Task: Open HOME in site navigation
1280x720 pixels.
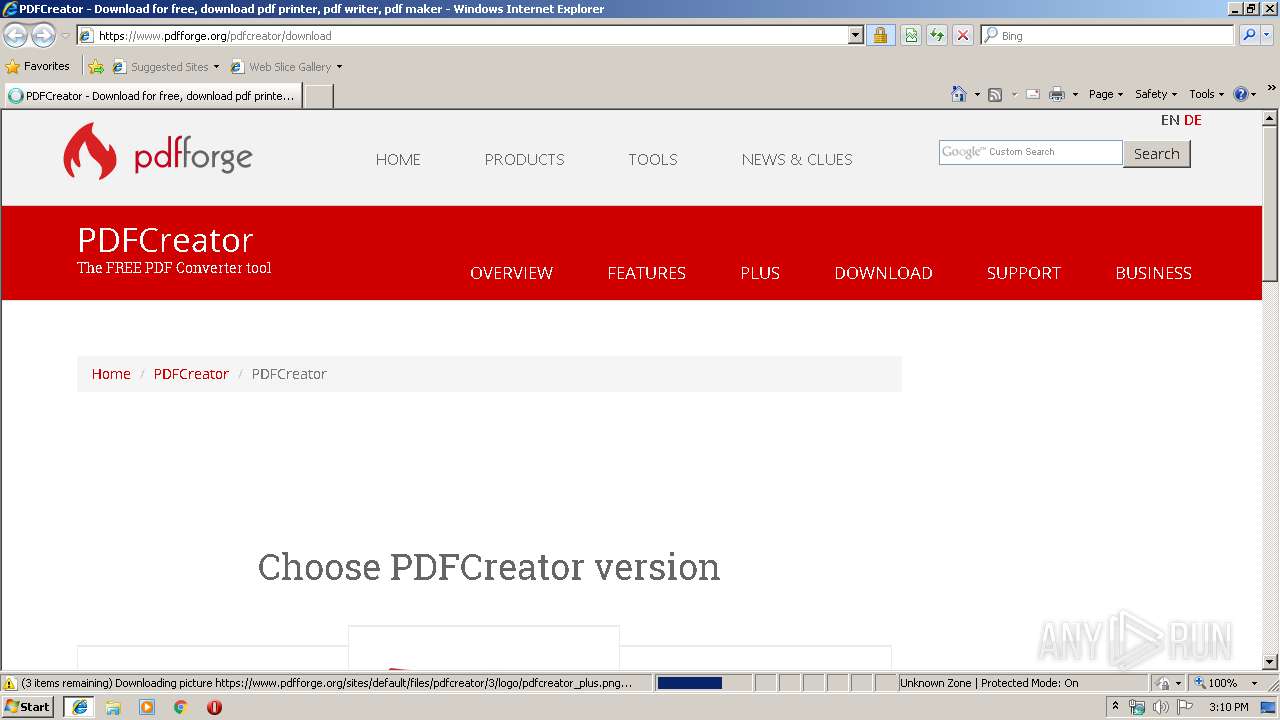Action: click(x=398, y=159)
